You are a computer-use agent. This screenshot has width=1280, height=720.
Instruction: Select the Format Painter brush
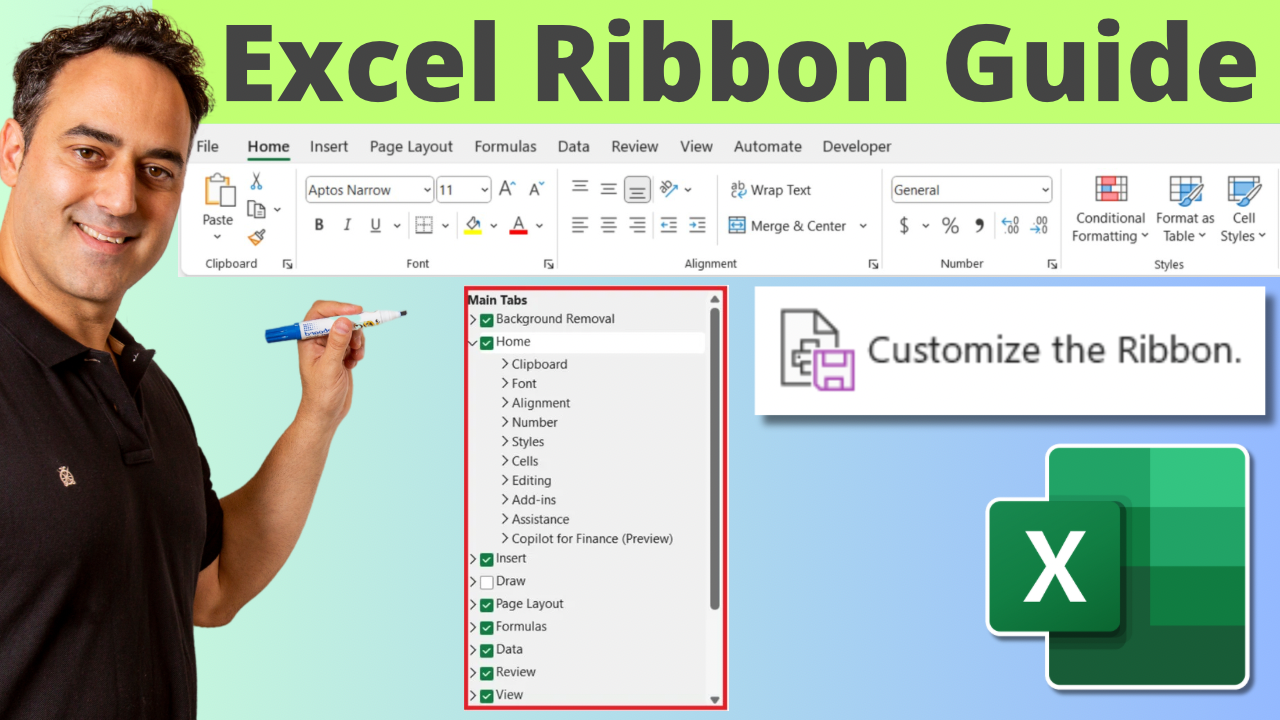point(256,237)
